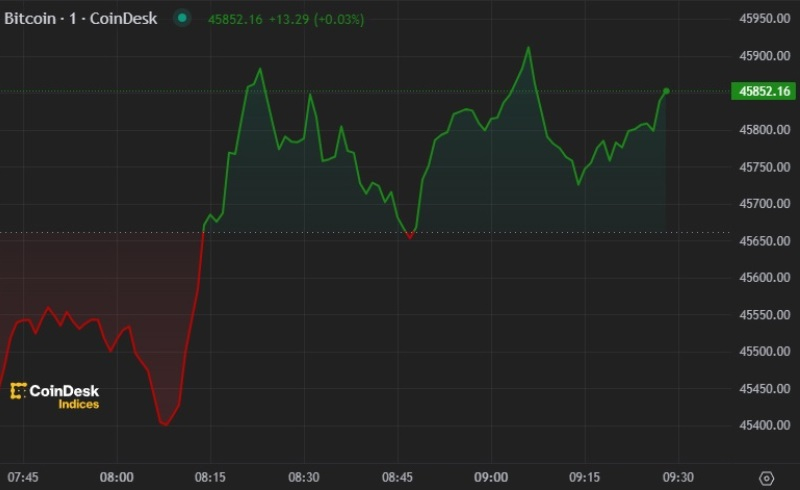
Task: Click the 45852.16 price value in header
Action: (235, 19)
